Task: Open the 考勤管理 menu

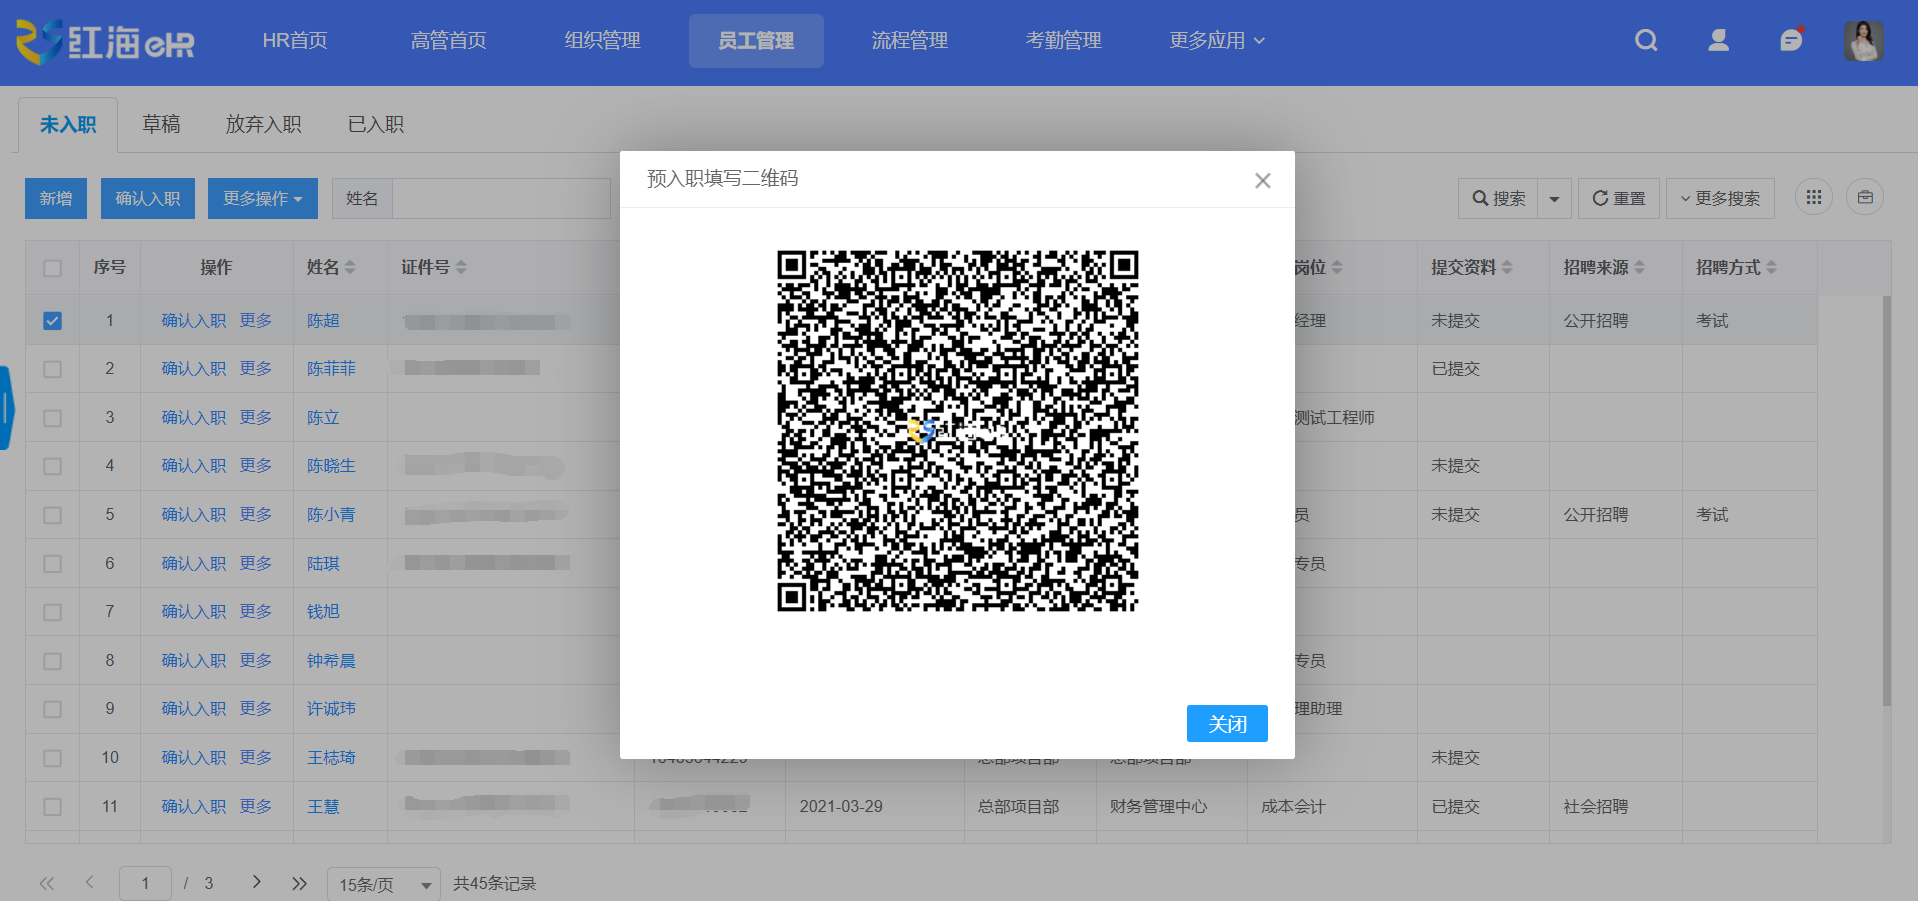Action: click(x=1063, y=40)
